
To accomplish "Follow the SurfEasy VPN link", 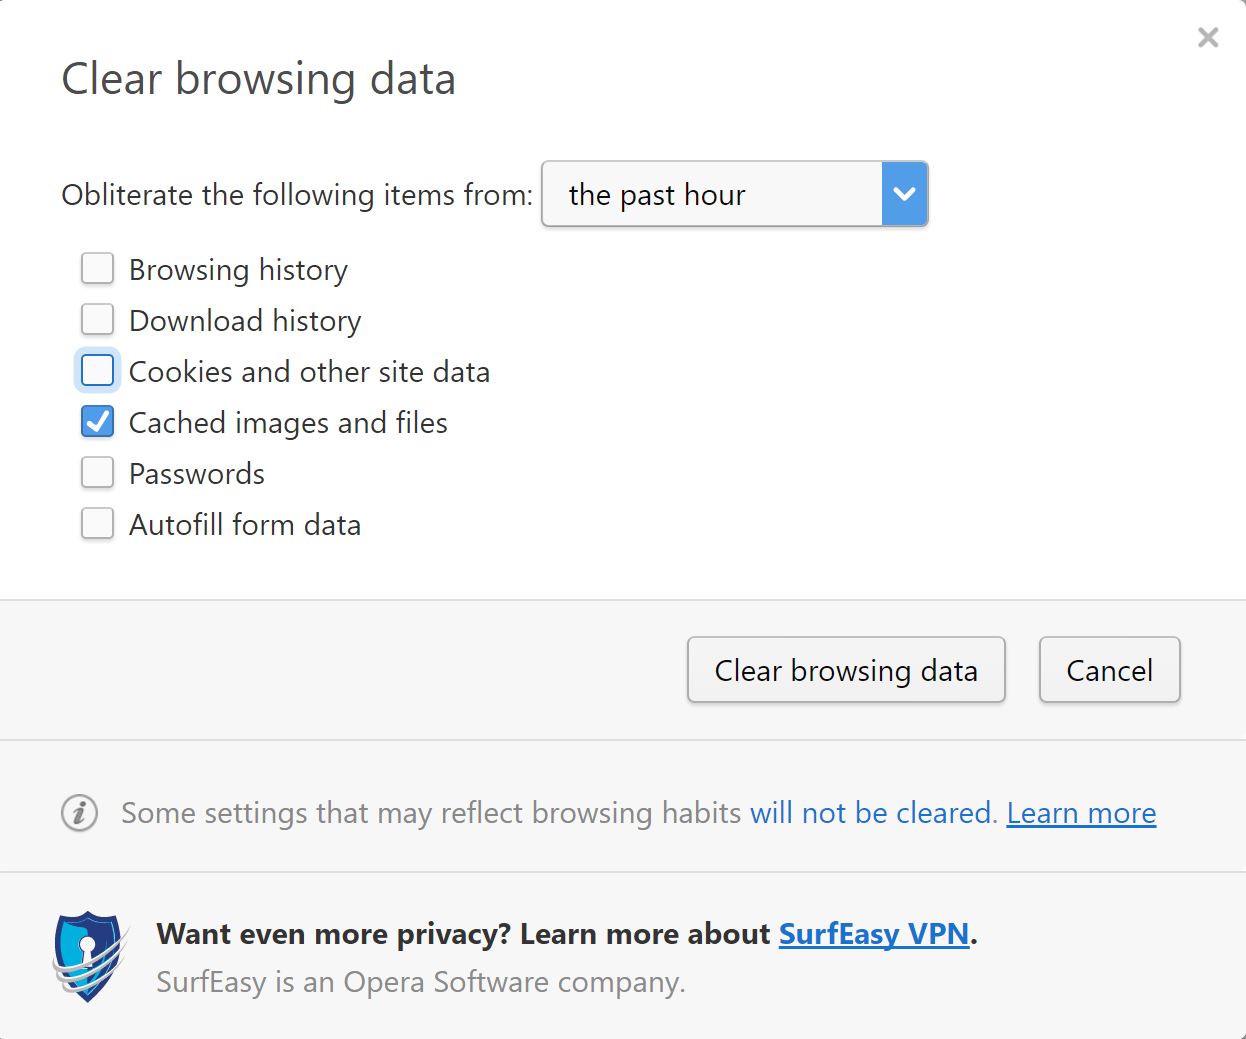I will tap(874, 934).
